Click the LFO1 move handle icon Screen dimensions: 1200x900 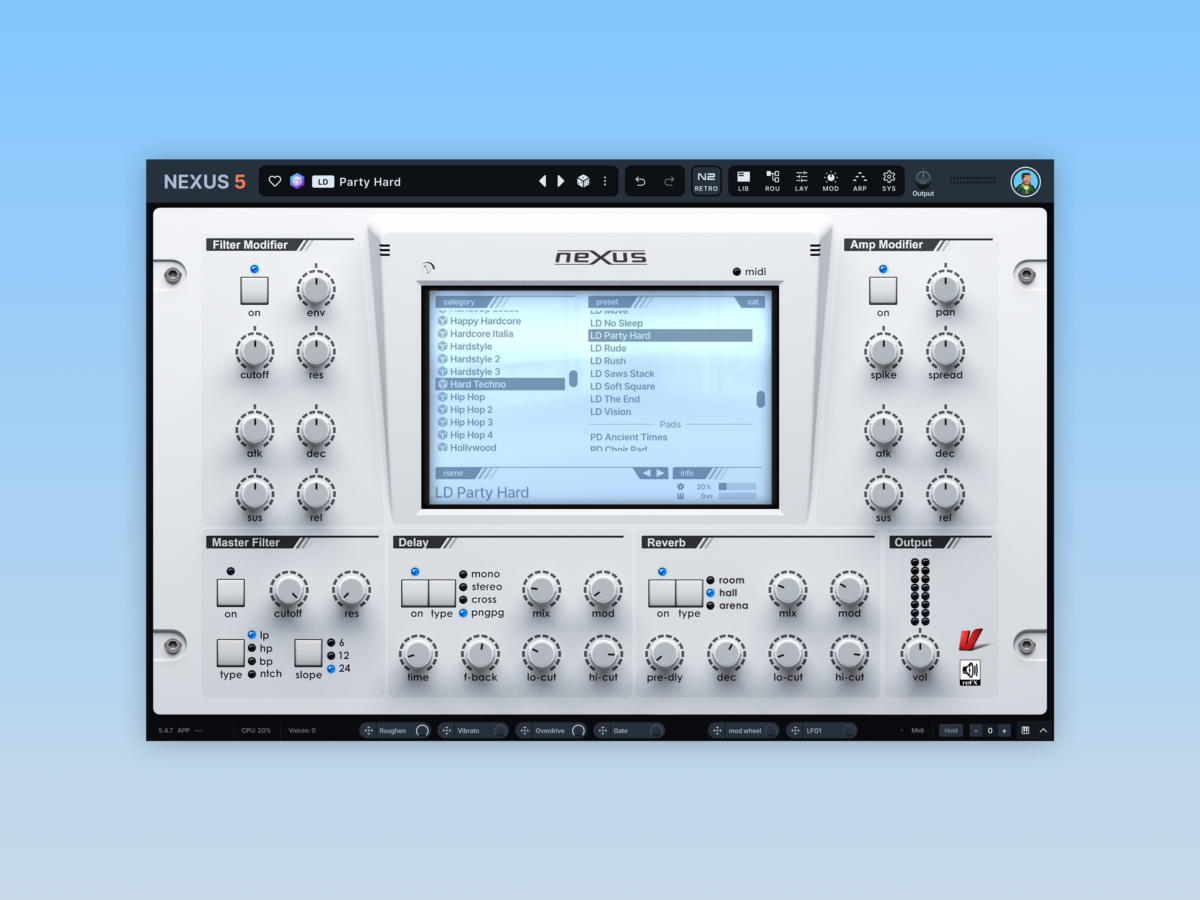click(x=796, y=731)
